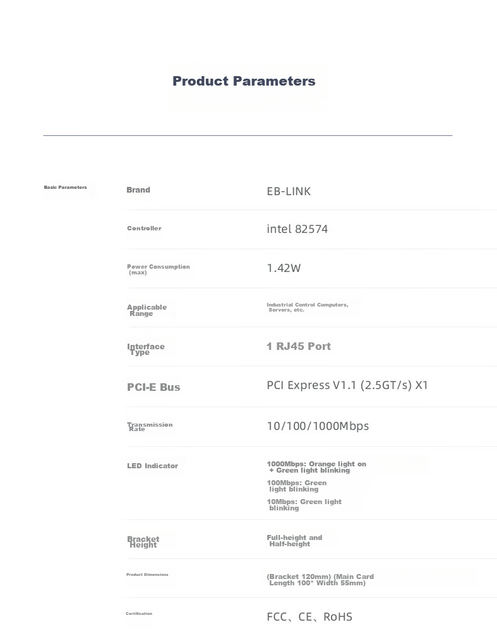Screen dimensions: 497x630
Task: Select the 1 RJ45 Port value
Action: pyautogui.click(x=299, y=346)
